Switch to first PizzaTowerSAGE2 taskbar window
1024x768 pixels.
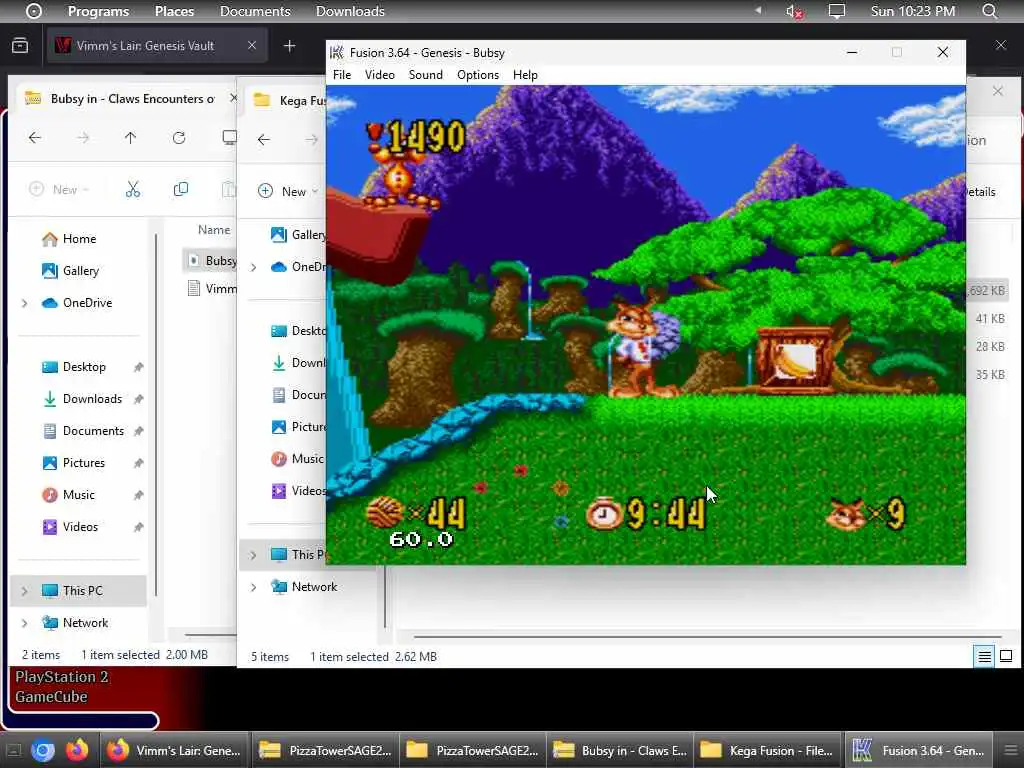click(x=325, y=751)
